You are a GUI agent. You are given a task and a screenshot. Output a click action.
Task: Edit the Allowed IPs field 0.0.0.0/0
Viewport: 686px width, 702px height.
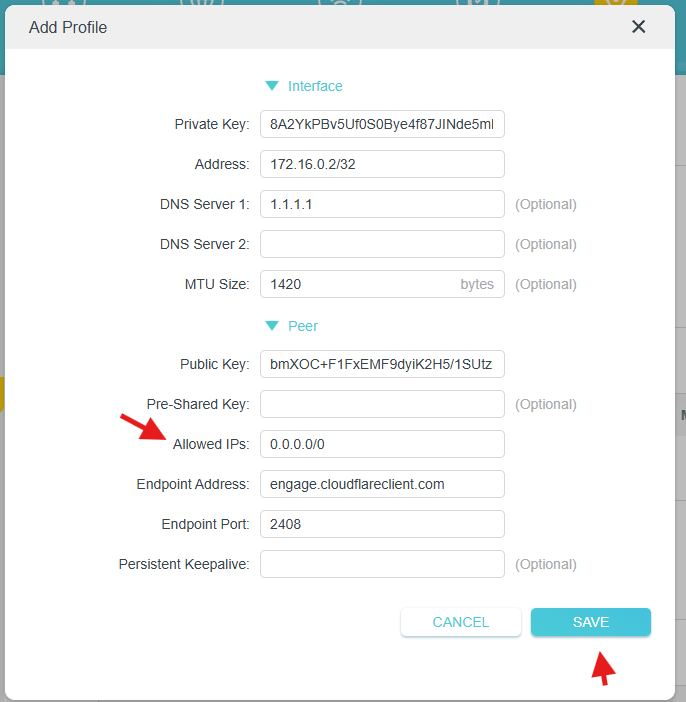[x=382, y=444]
